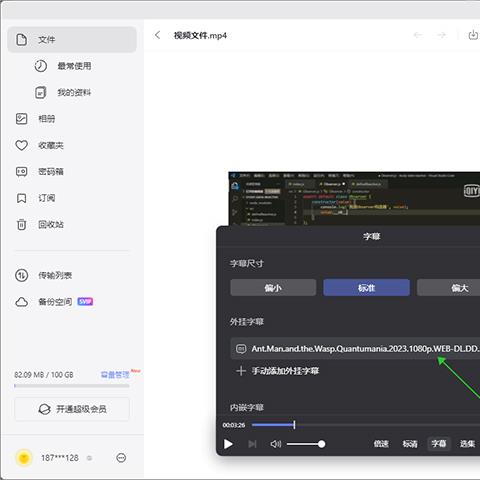Select 偏小 subtitle size option
Image resolution: width=480 pixels, height=480 pixels.
(x=273, y=288)
